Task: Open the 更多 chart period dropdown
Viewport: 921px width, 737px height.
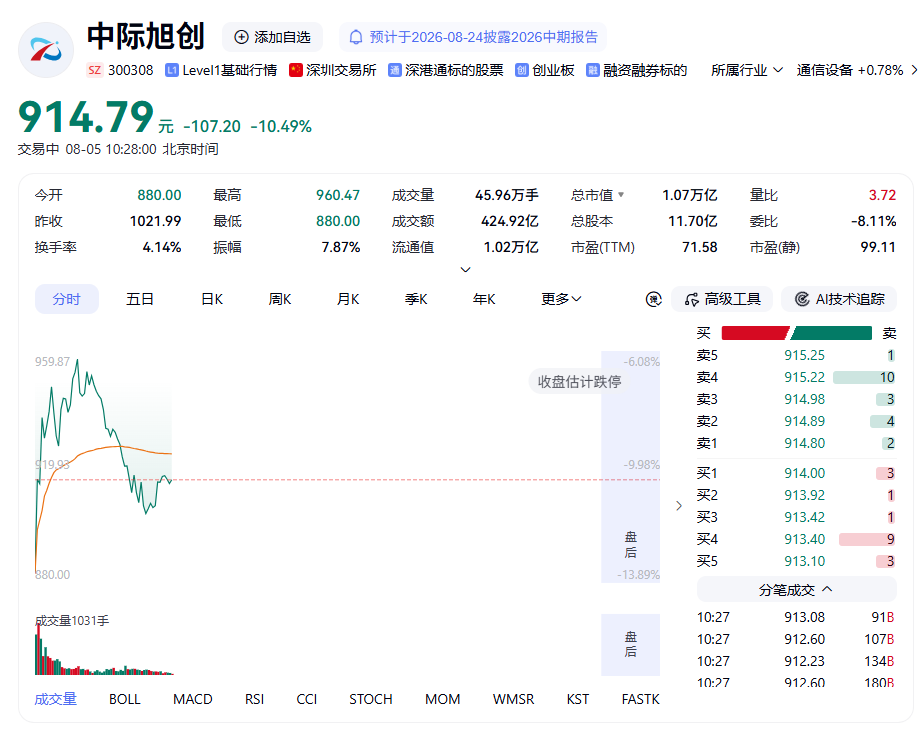Action: click(561, 299)
